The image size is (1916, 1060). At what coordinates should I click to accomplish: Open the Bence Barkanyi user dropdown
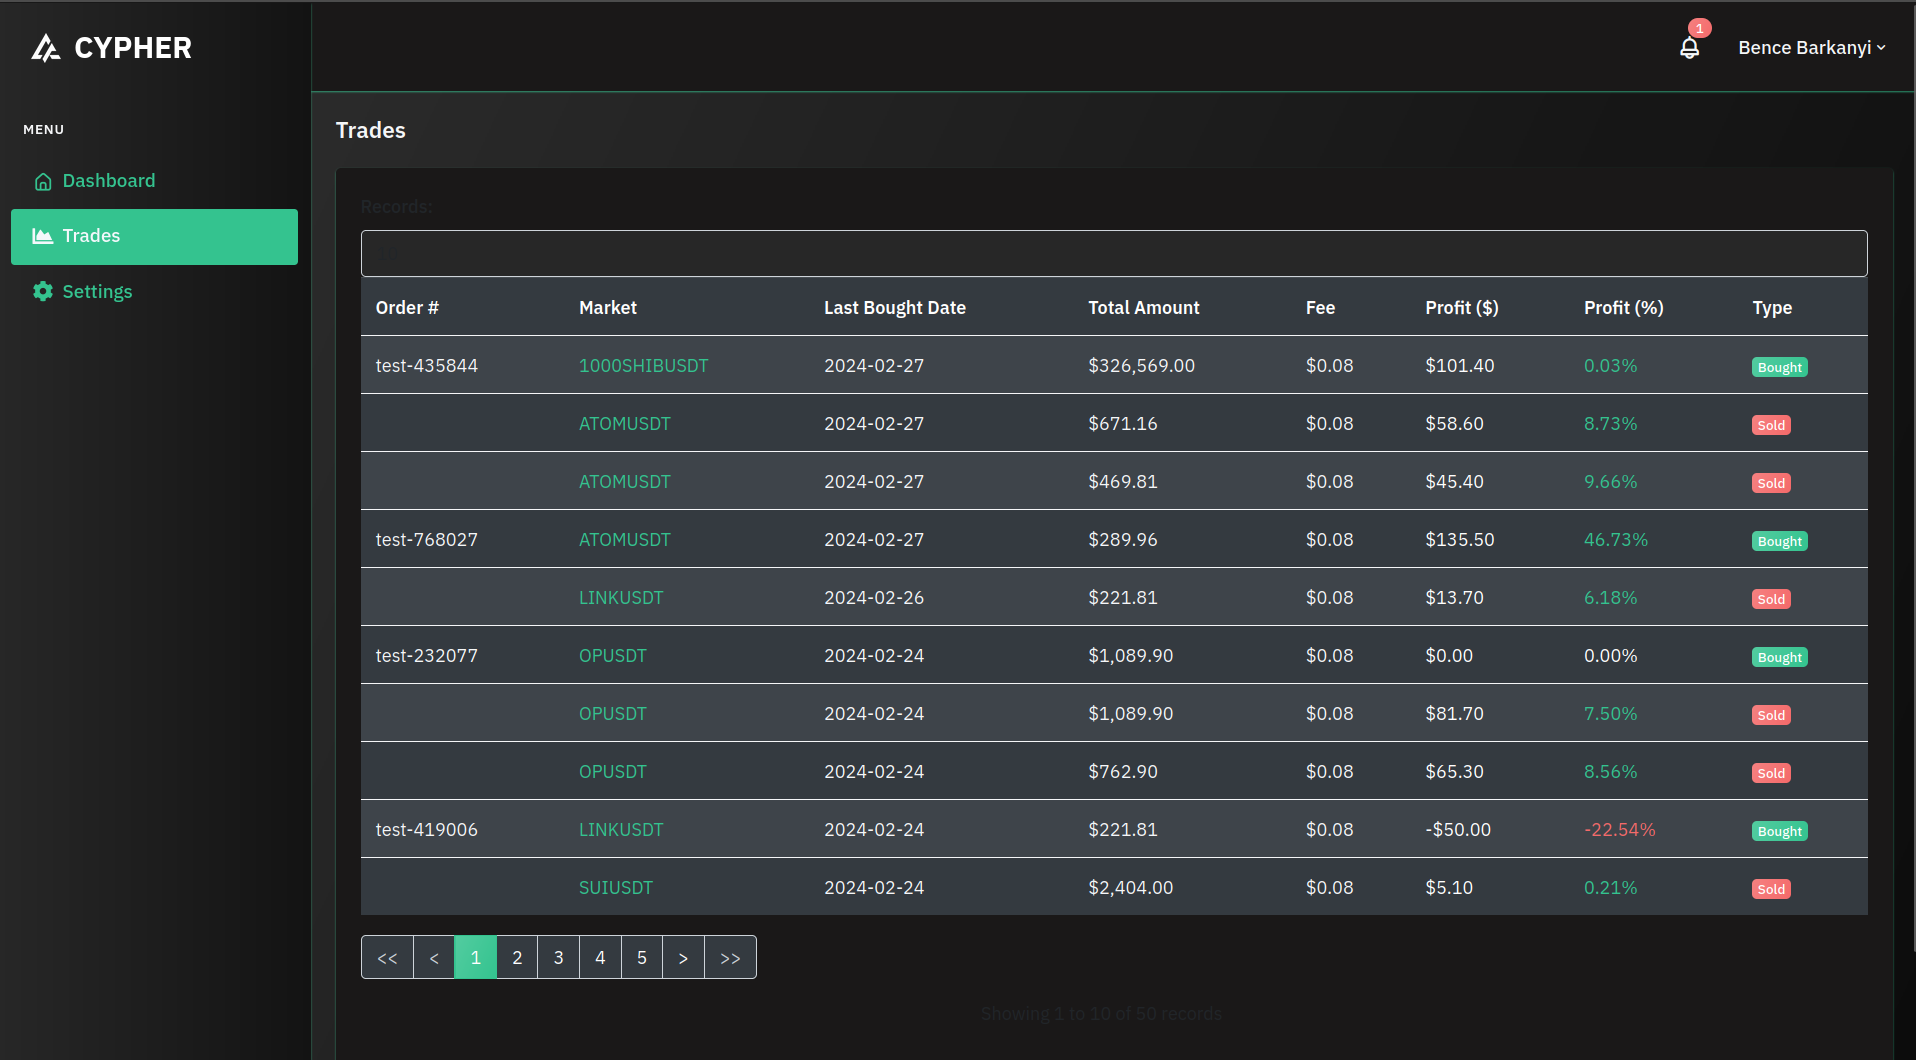click(1811, 48)
